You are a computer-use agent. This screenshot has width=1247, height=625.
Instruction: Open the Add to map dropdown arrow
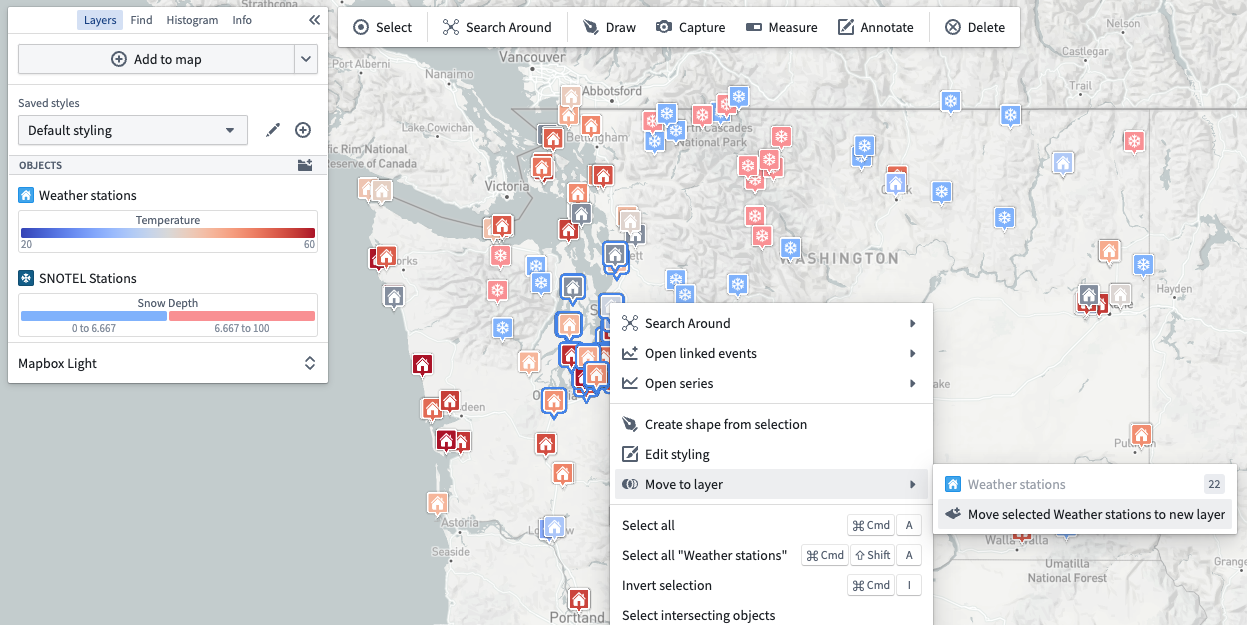click(306, 59)
